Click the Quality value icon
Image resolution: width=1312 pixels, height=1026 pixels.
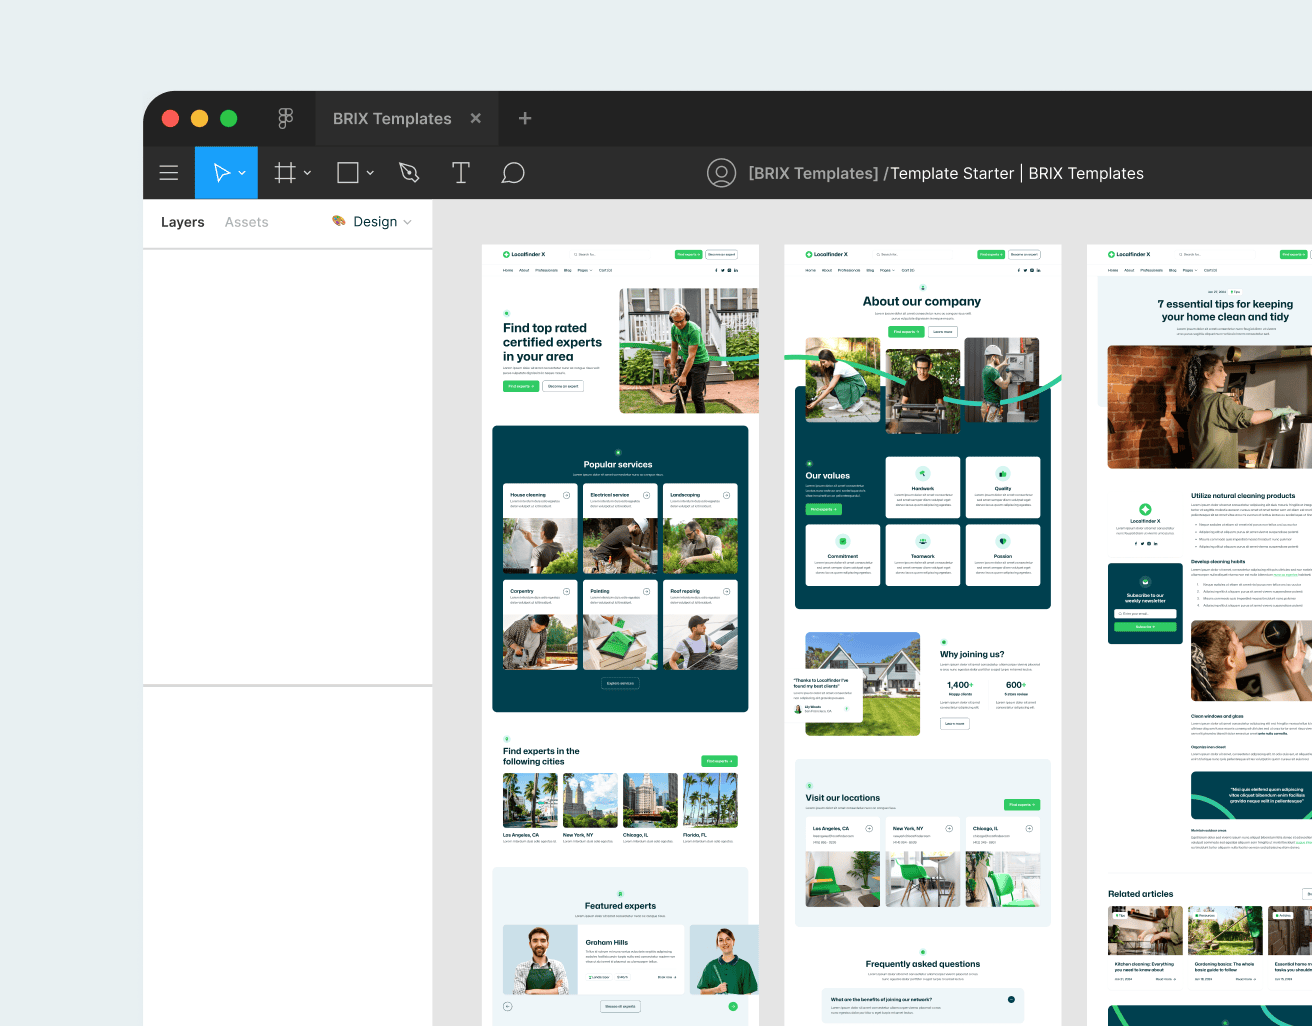[x=1003, y=474]
